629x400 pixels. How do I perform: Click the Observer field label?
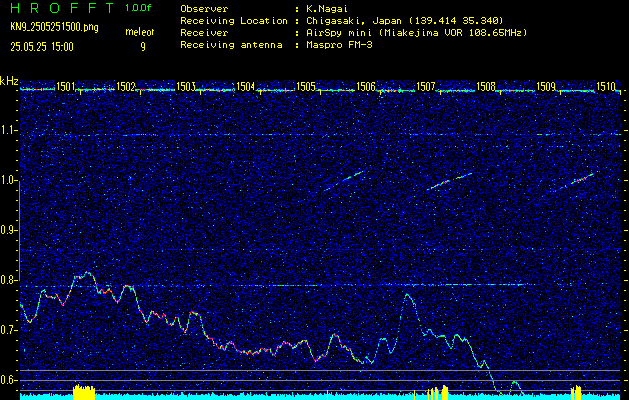pyautogui.click(x=204, y=8)
